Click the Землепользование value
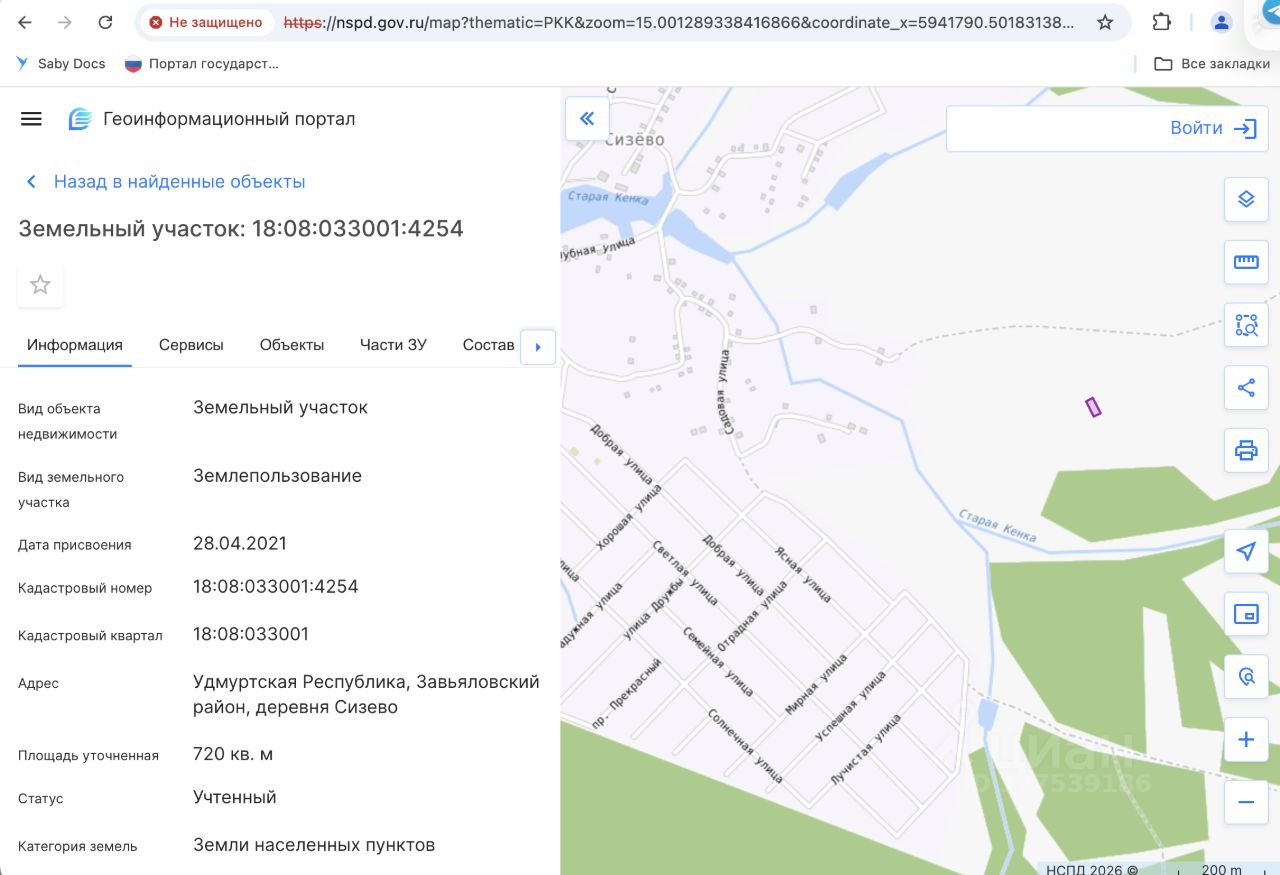Image resolution: width=1280 pixels, height=875 pixels. [x=277, y=476]
